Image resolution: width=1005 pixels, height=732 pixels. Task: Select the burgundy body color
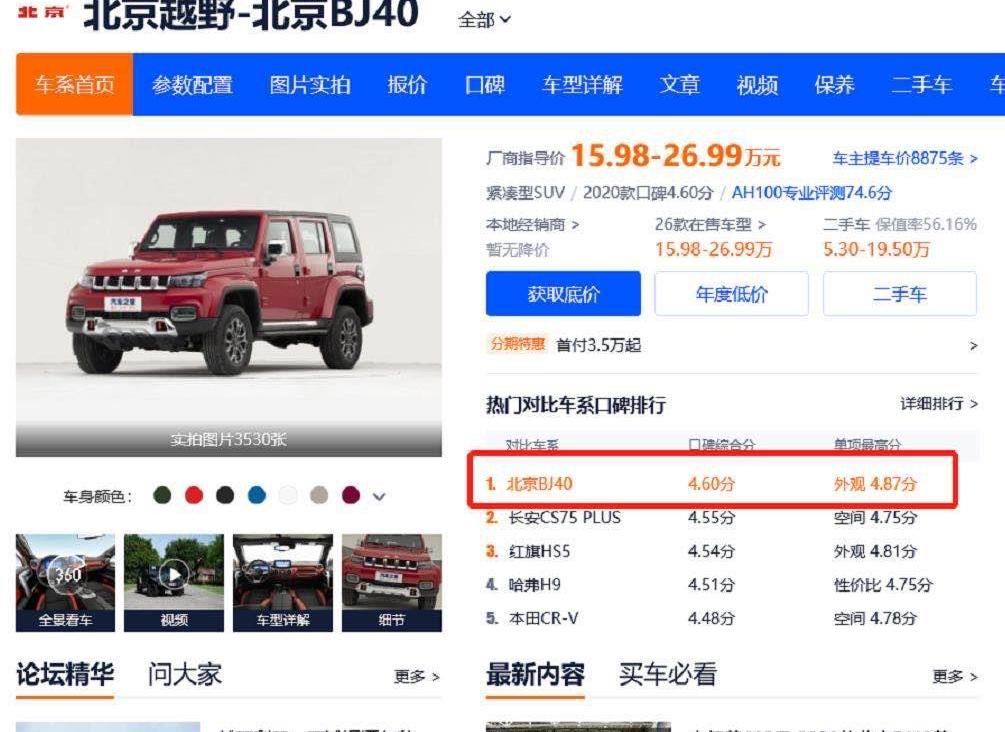[351, 495]
